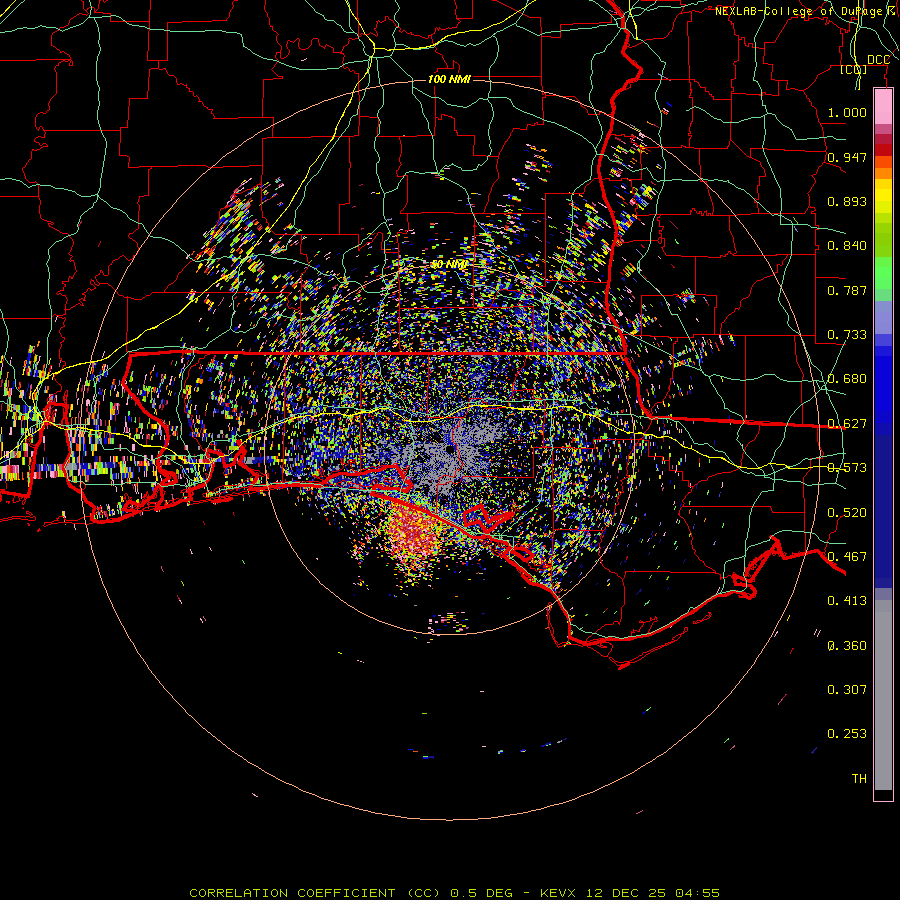Click the 0.787 scale value
Screen dimensions: 900x900
tap(847, 290)
